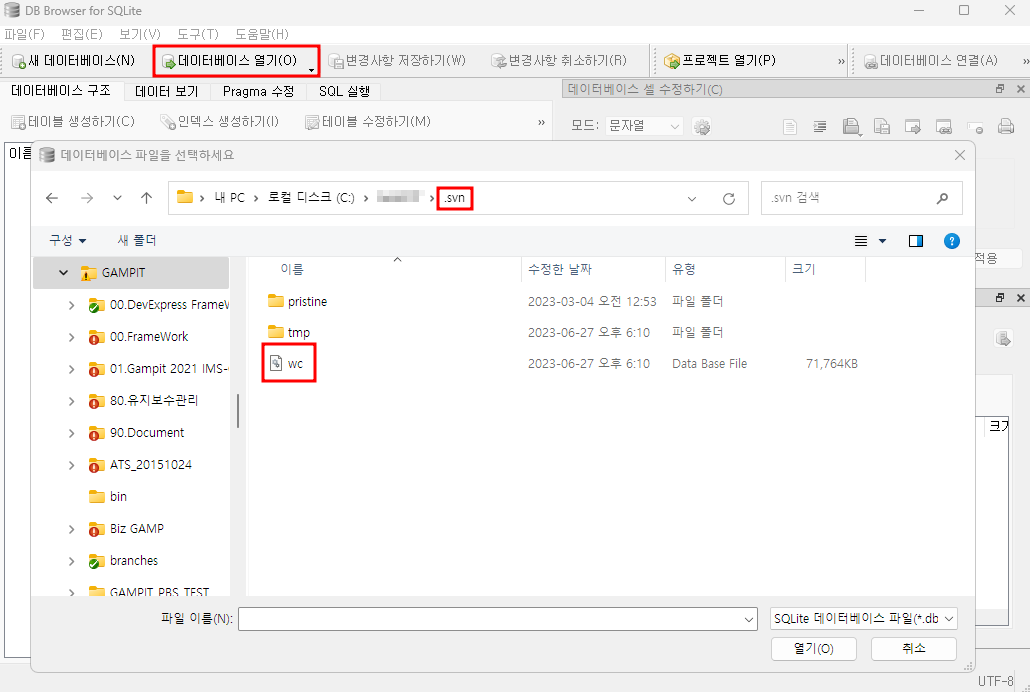The width and height of the screenshot is (1030, 692).
Task: Click the set-NULL minus icon in cell editor
Action: coord(975,127)
